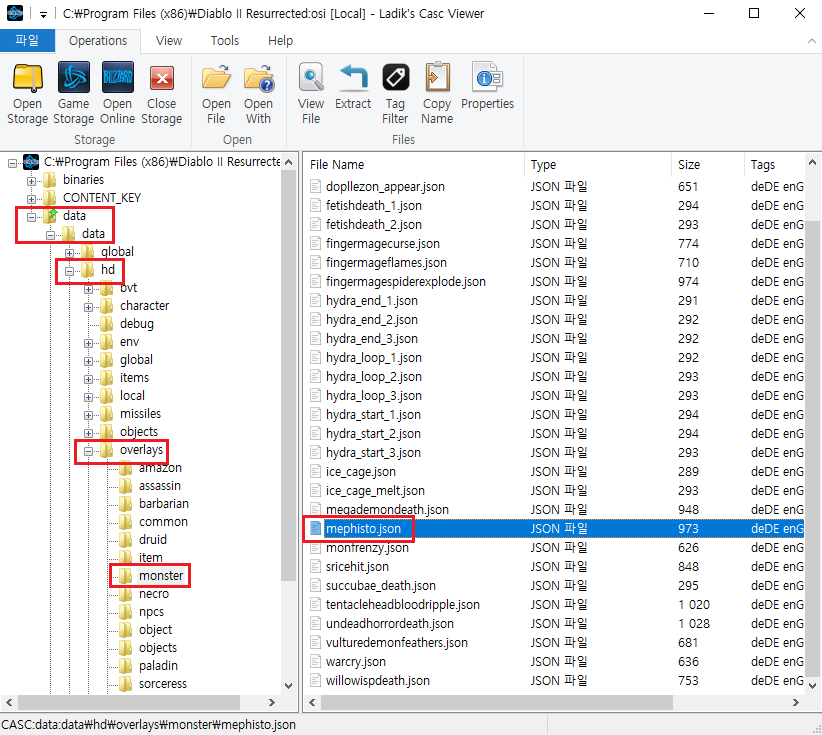Expand the CONTENT_KEY folder node
The image size is (822, 735).
pos(31,199)
